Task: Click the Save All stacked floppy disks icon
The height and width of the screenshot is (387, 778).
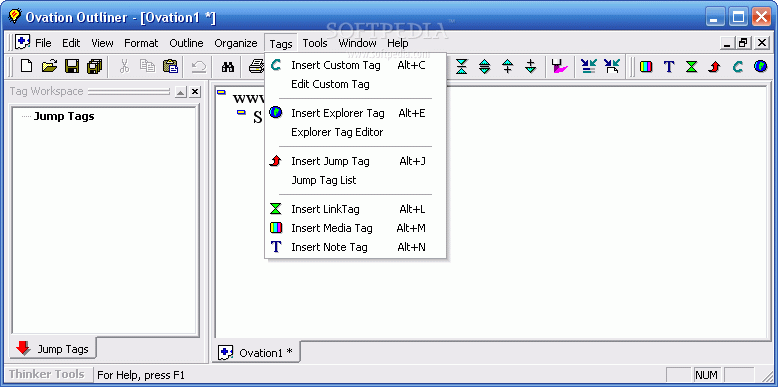Action: [x=95, y=66]
